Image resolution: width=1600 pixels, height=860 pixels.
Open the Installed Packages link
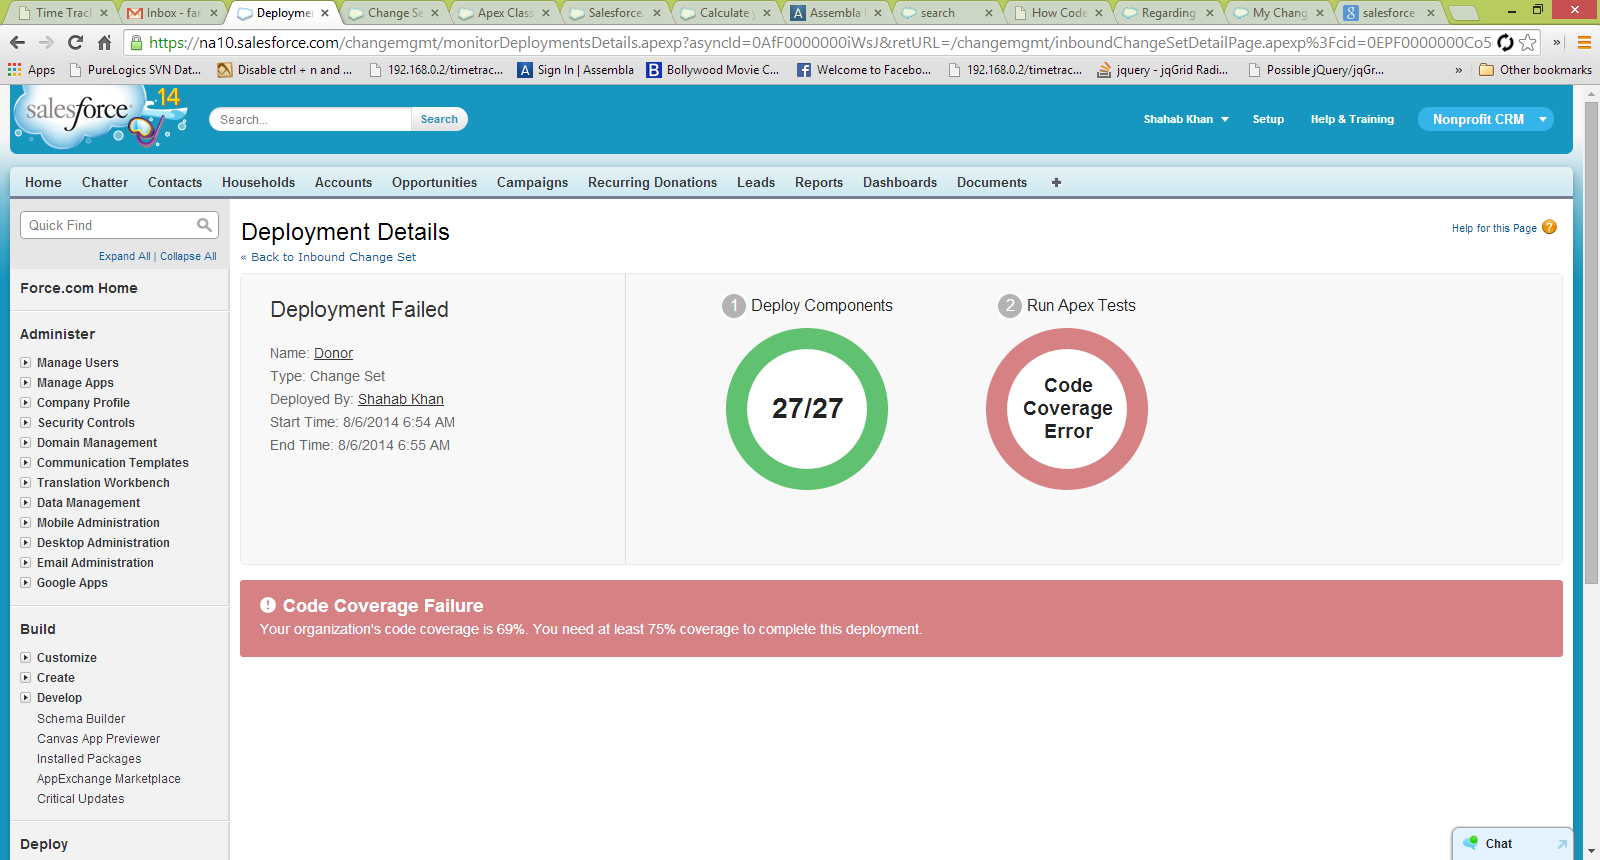pyautogui.click(x=89, y=758)
